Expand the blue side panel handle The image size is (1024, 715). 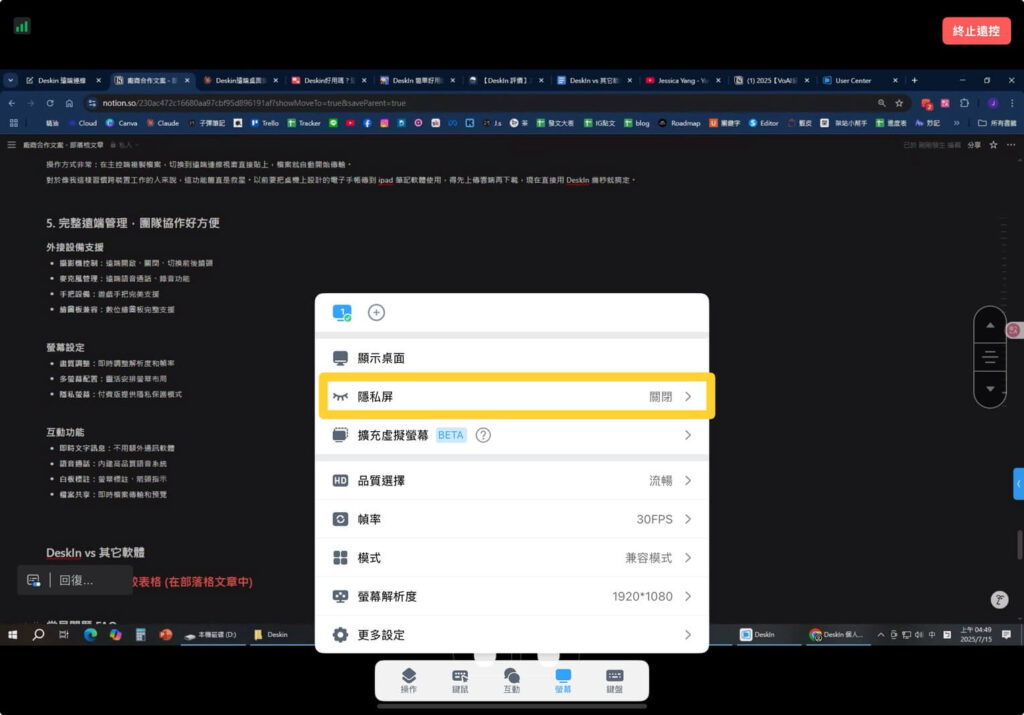[1019, 484]
